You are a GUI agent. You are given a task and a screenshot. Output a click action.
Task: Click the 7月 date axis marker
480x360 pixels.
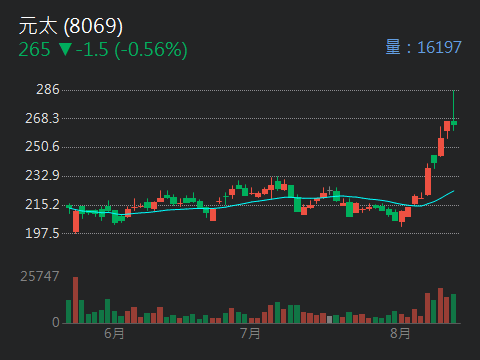(250, 333)
